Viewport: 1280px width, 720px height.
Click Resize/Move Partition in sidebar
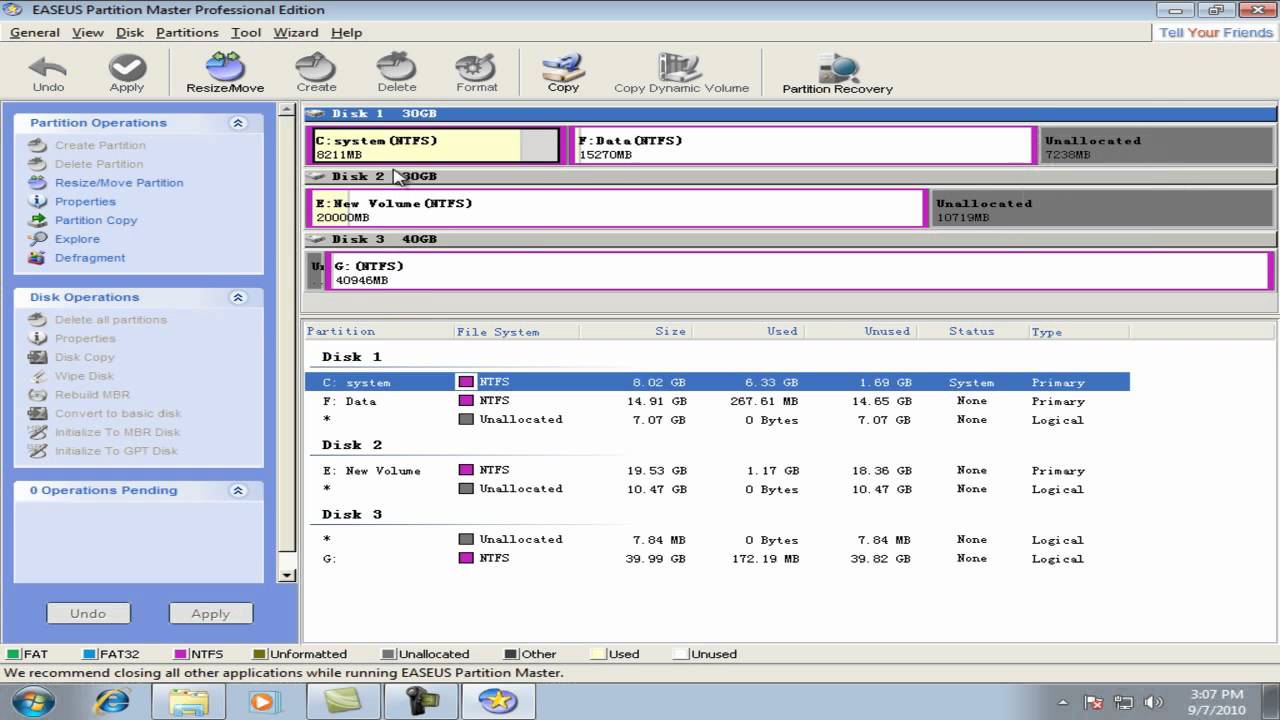(x=119, y=183)
